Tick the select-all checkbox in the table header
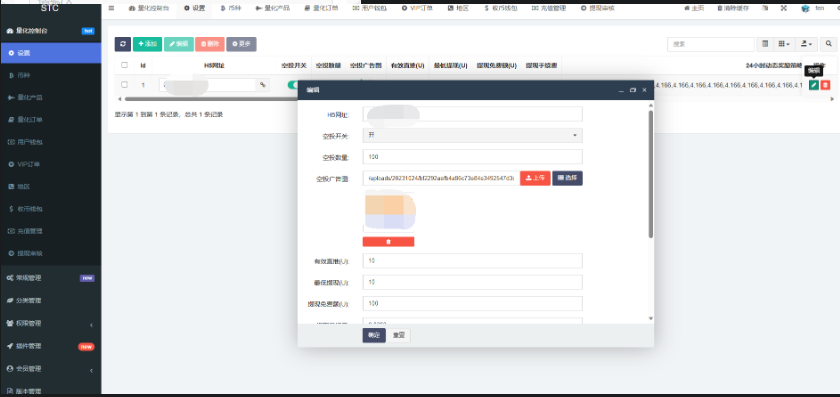The height and width of the screenshot is (397, 840). click(124, 65)
